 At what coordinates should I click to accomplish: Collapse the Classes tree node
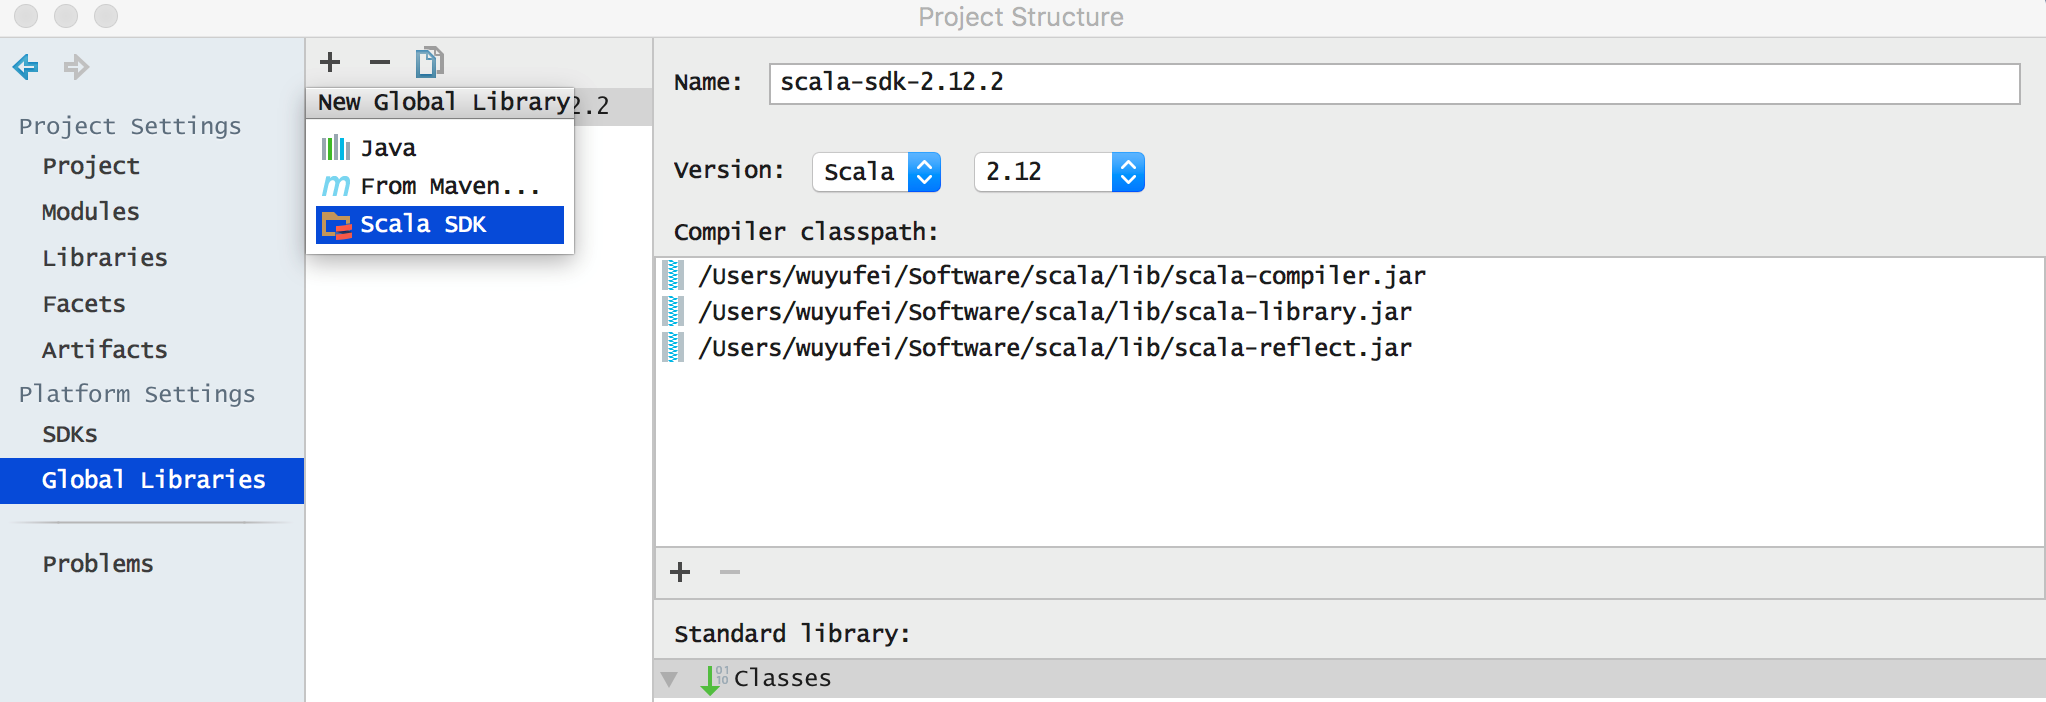[669, 679]
